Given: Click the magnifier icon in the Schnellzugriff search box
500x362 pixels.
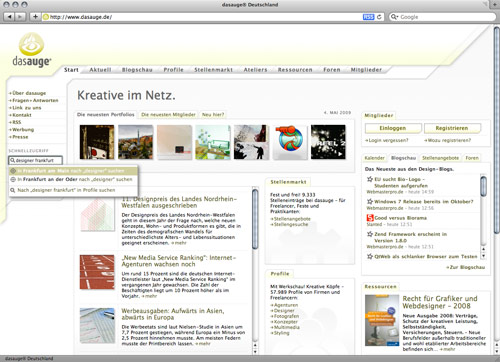Looking at the screenshot, I should pos(13,160).
